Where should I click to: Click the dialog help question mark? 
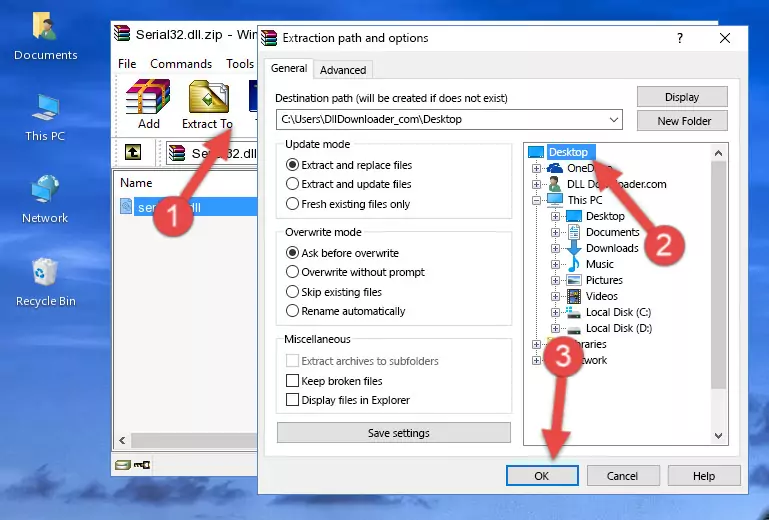click(x=680, y=38)
